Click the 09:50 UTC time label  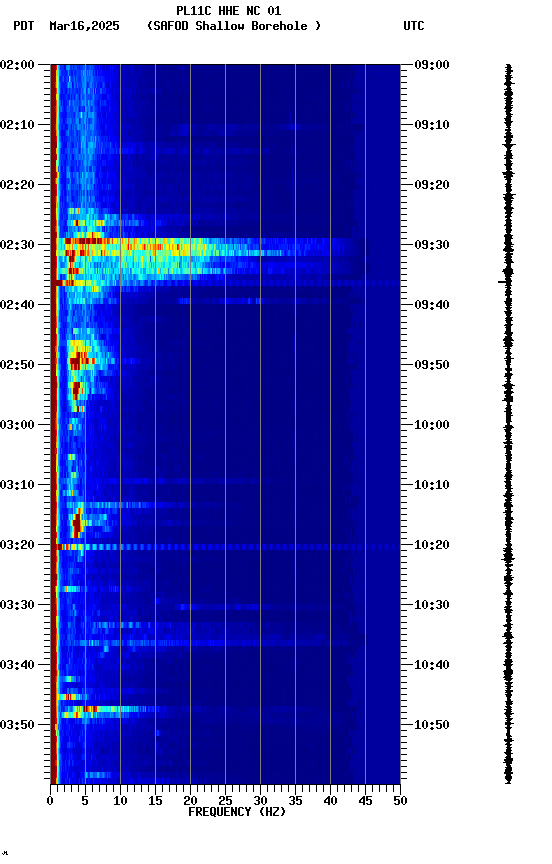[432, 365]
